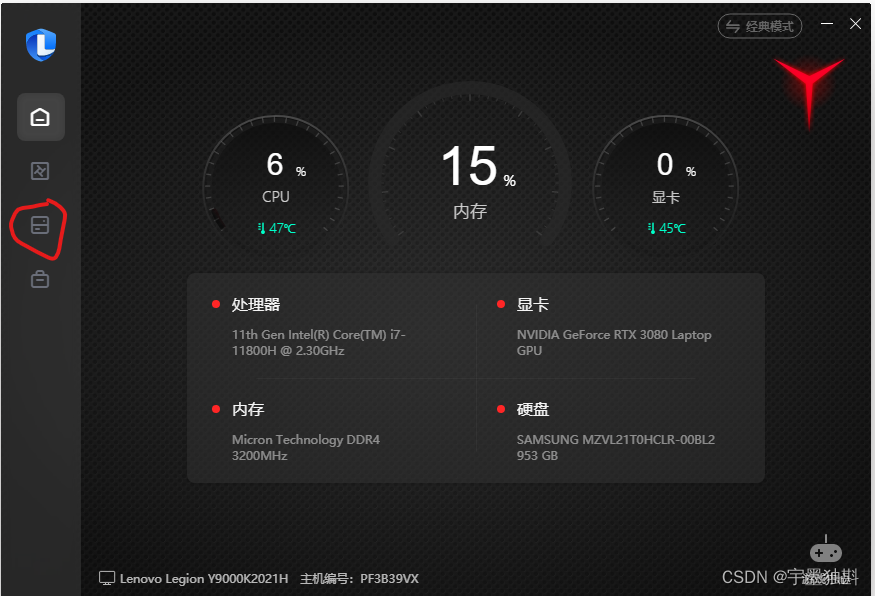
Task: Select the 显卡 graphics card heading in info panel
Action: [x=533, y=305]
